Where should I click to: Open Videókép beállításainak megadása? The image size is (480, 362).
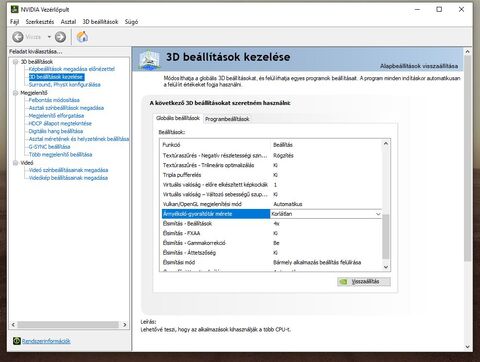(x=68, y=178)
